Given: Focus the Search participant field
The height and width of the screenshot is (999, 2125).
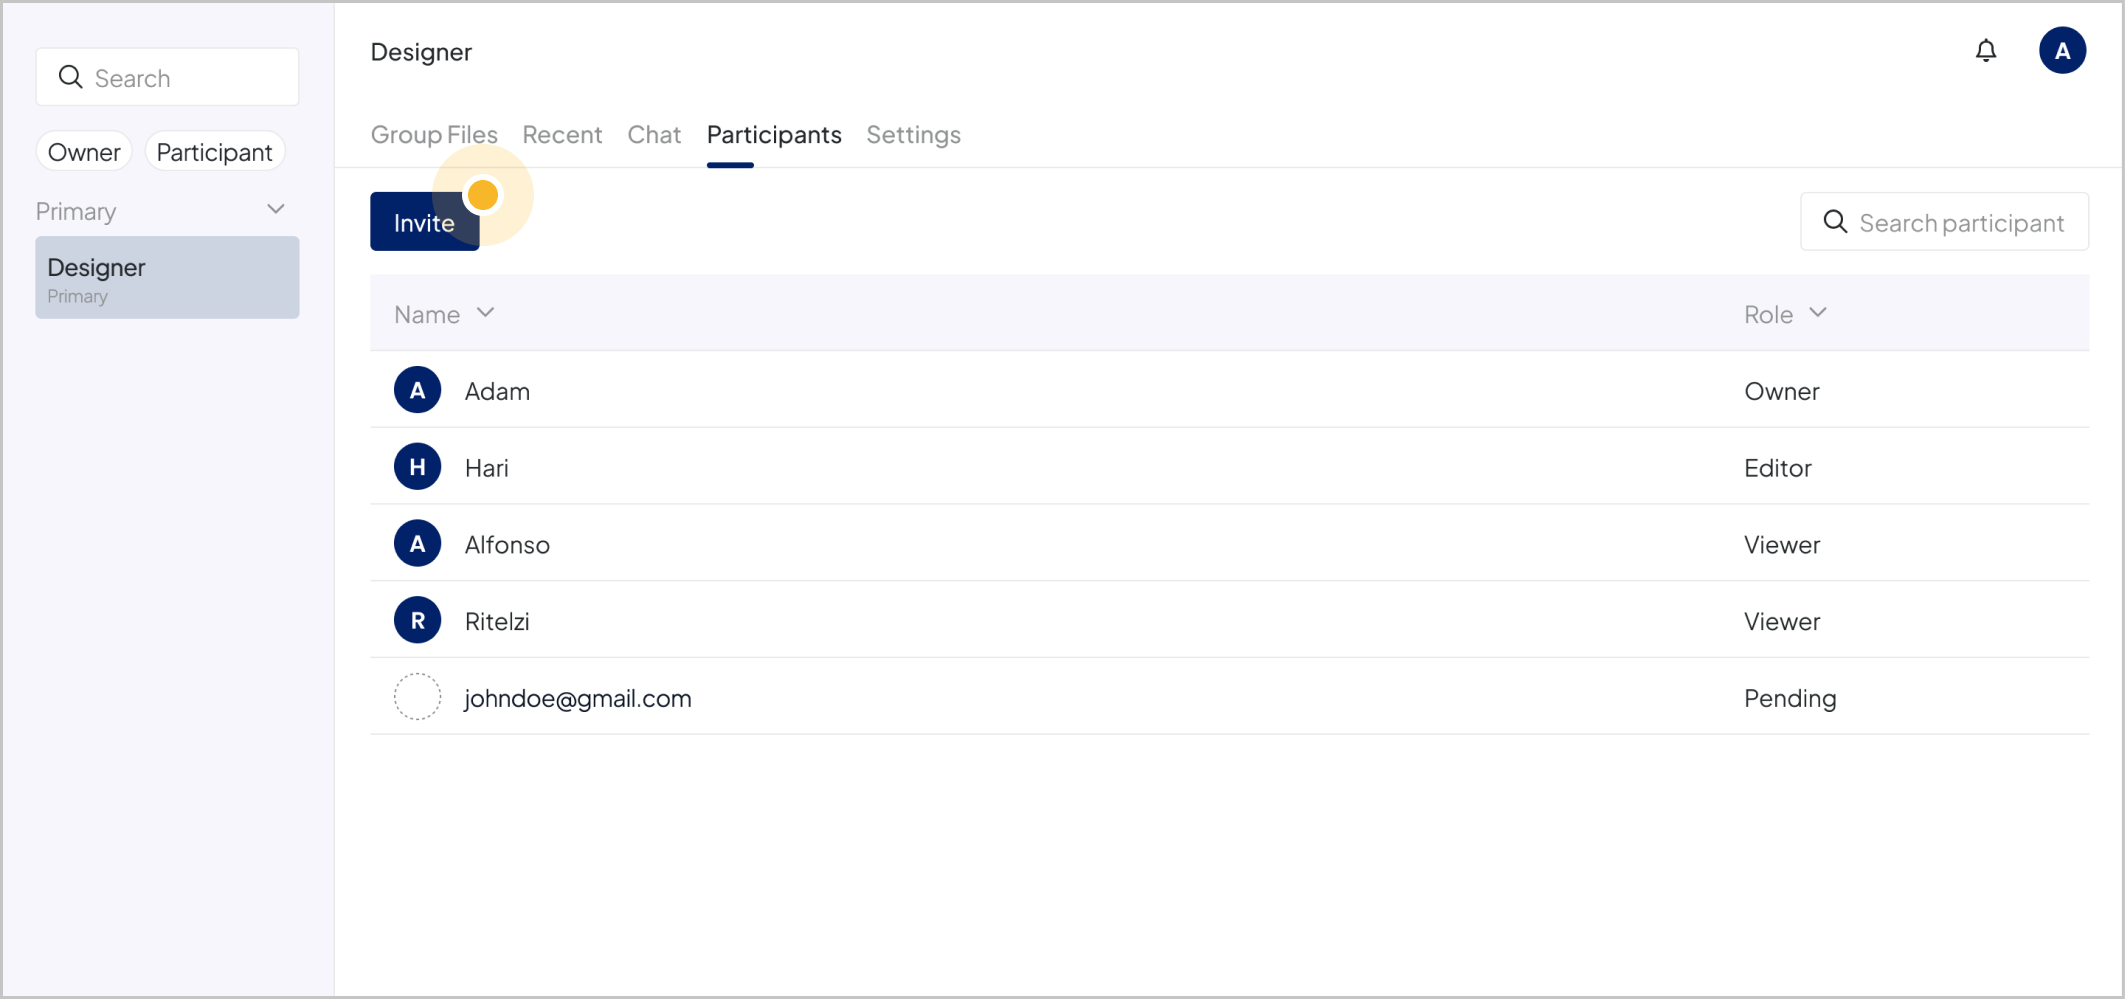Looking at the screenshot, I should (1960, 222).
